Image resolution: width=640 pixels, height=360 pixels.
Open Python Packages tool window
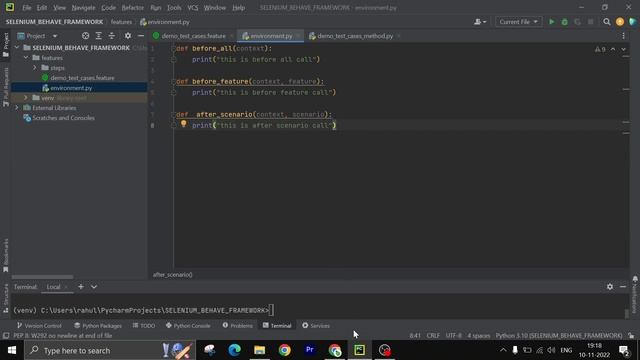pos(98,326)
